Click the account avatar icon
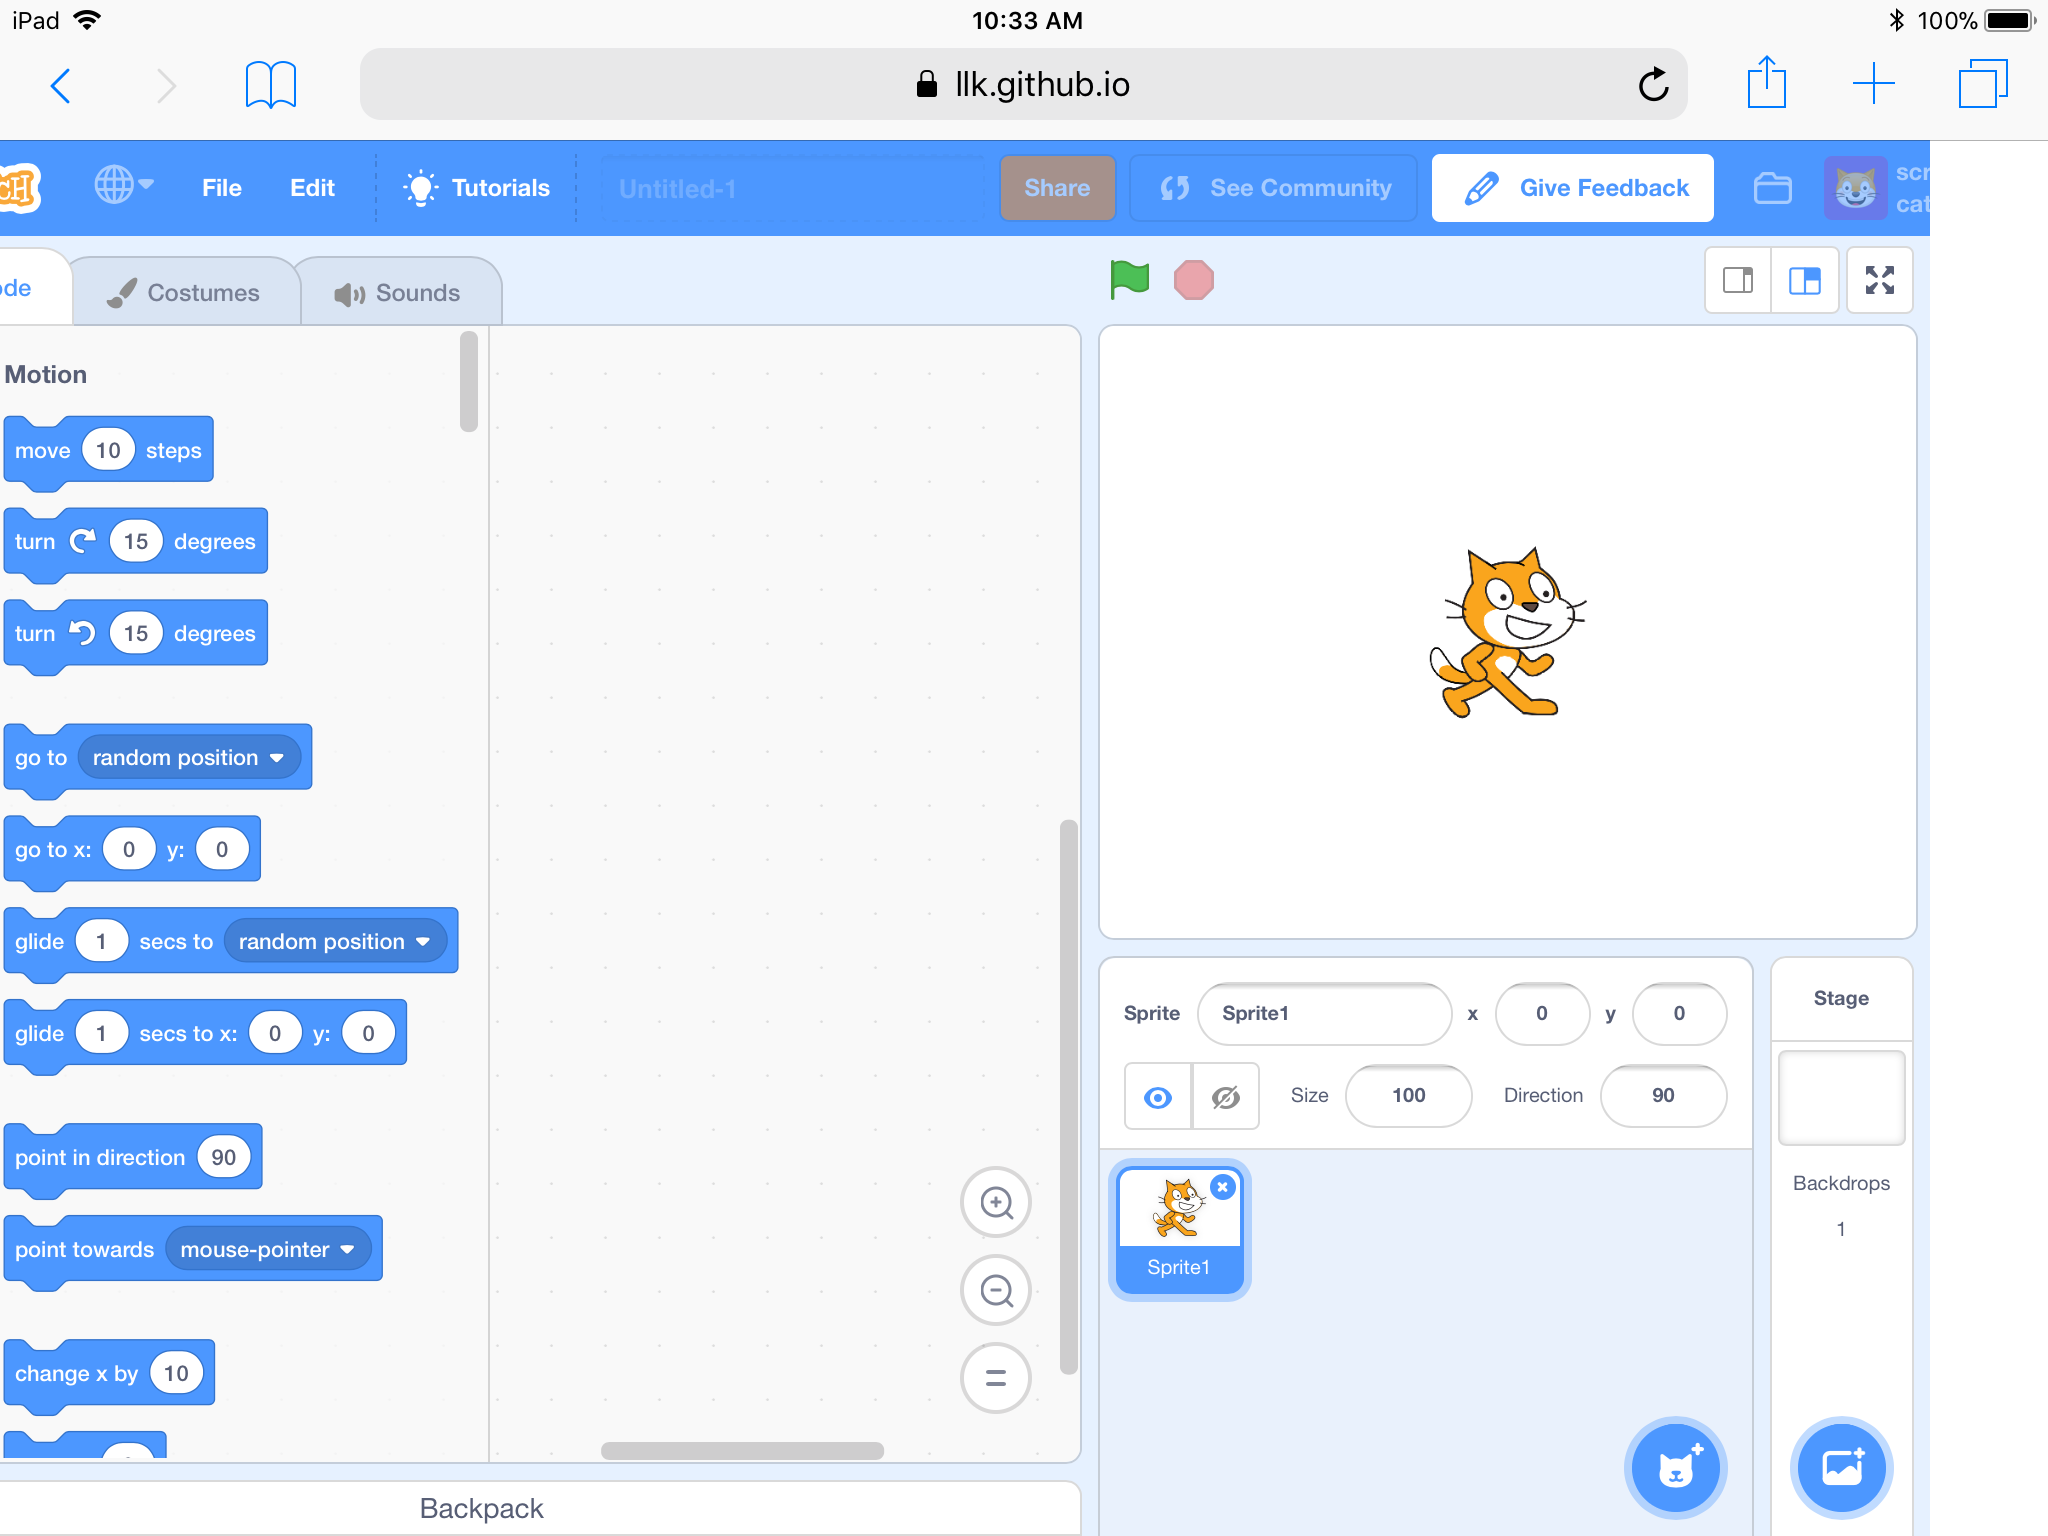This screenshot has width=2048, height=1536. (x=1855, y=188)
